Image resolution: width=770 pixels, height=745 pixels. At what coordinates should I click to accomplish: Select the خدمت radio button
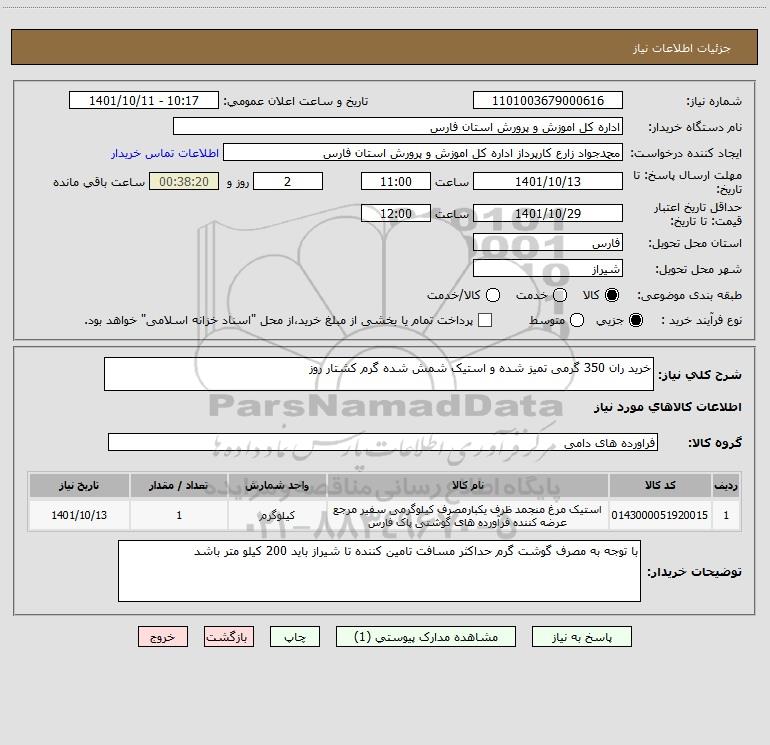coord(560,295)
